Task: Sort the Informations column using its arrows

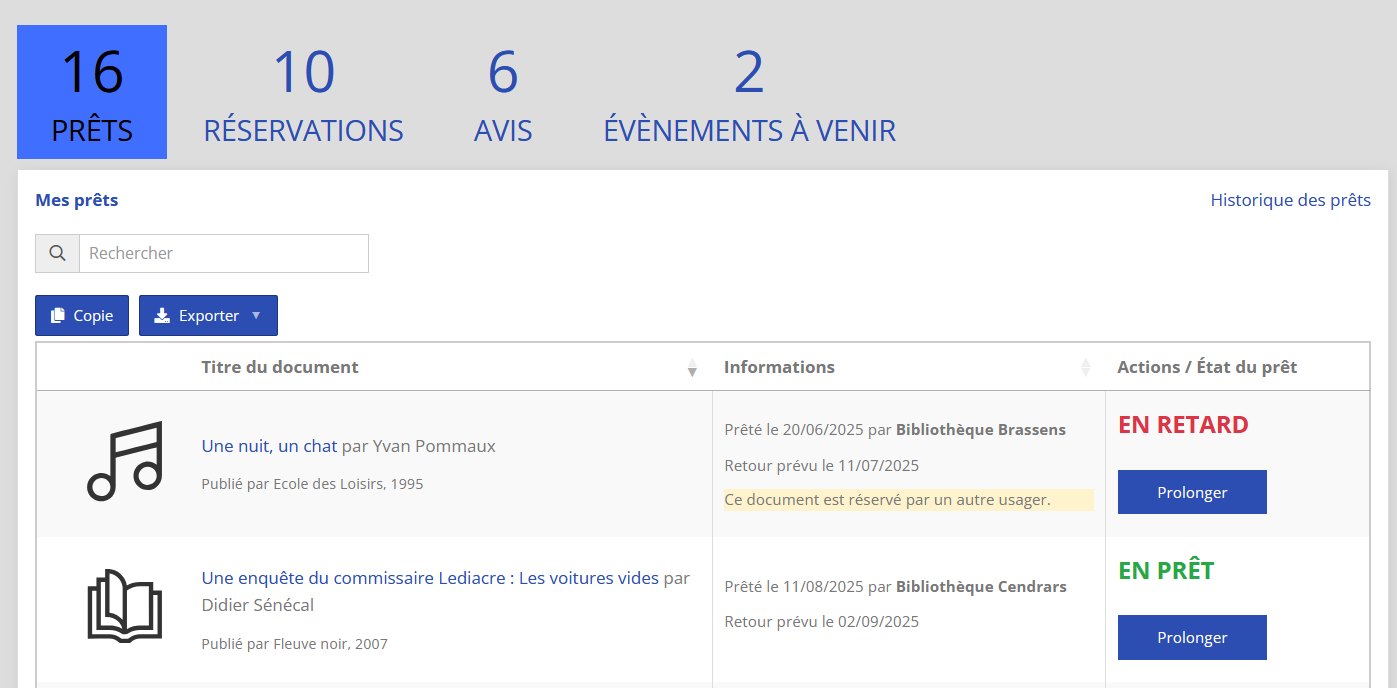Action: point(1085,368)
